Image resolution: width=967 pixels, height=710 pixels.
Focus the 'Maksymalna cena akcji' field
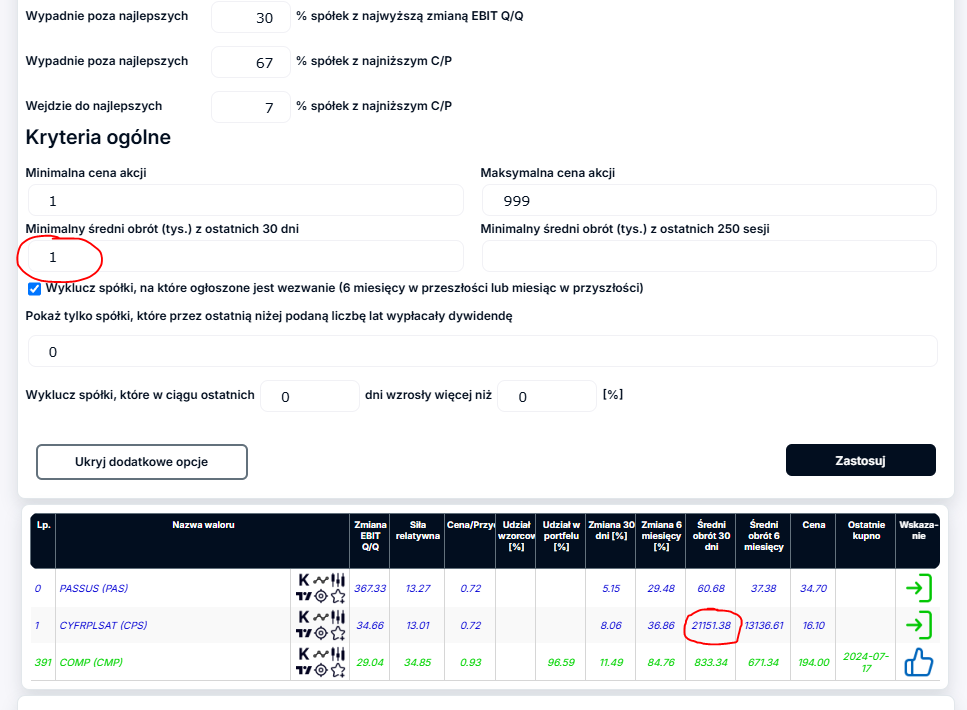(708, 200)
